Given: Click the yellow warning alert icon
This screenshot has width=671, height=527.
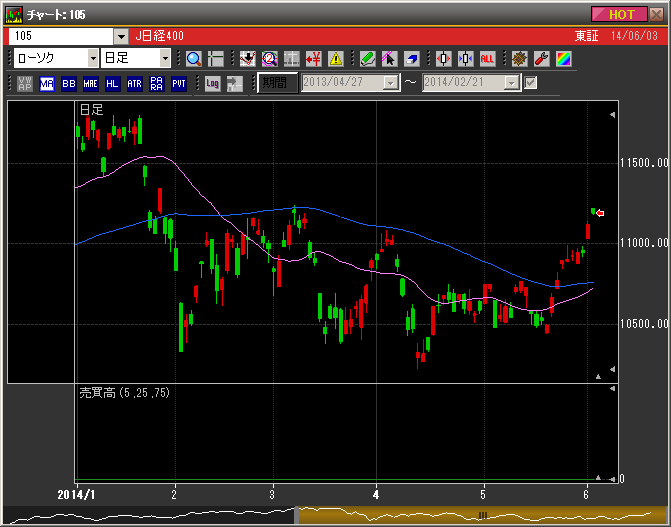Looking at the screenshot, I should pyautogui.click(x=335, y=59).
